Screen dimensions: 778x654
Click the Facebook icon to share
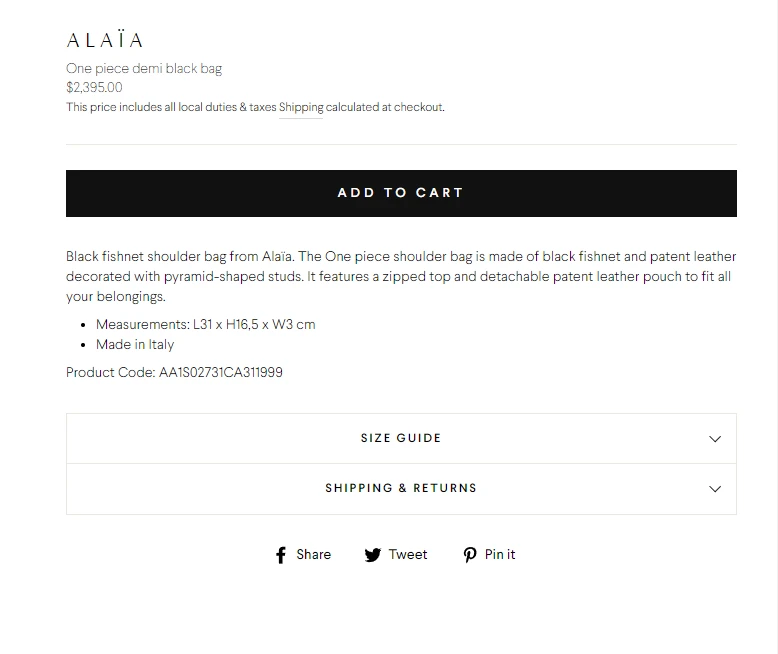click(281, 555)
